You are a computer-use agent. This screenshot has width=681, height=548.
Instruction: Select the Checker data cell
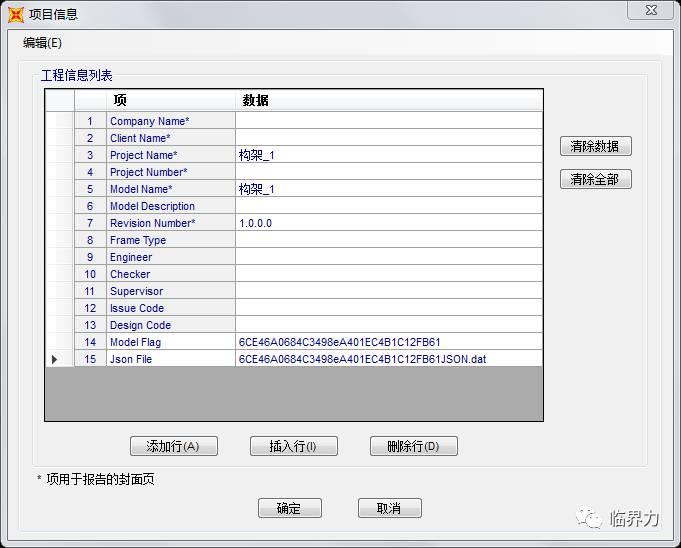pyautogui.click(x=389, y=274)
